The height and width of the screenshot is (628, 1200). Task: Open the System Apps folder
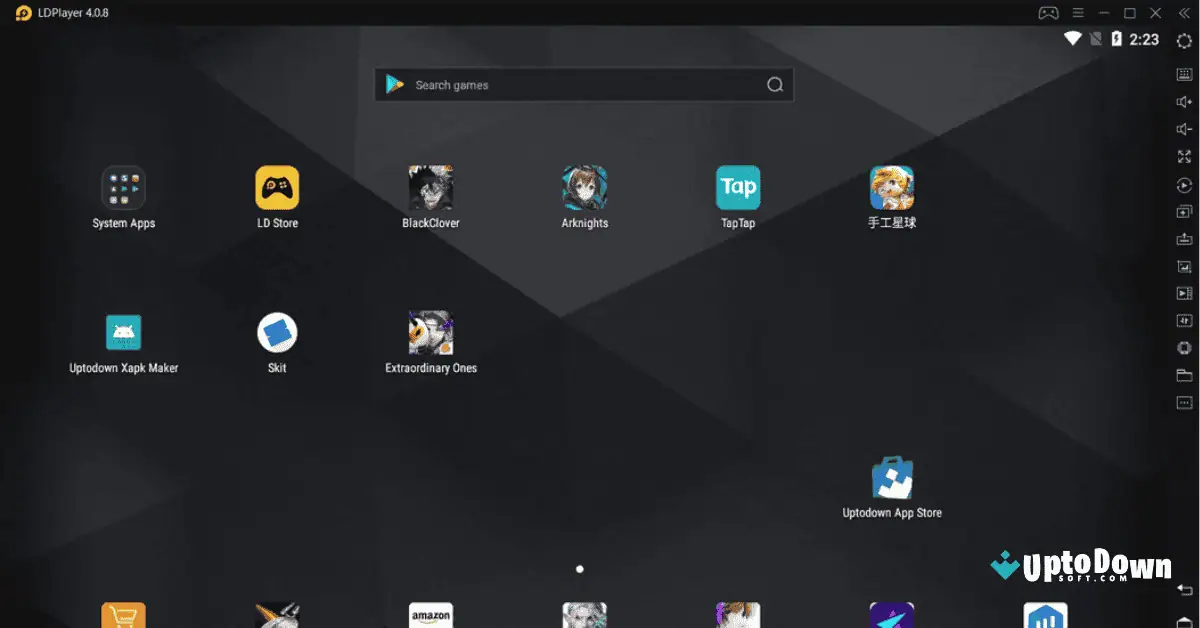pos(122,190)
